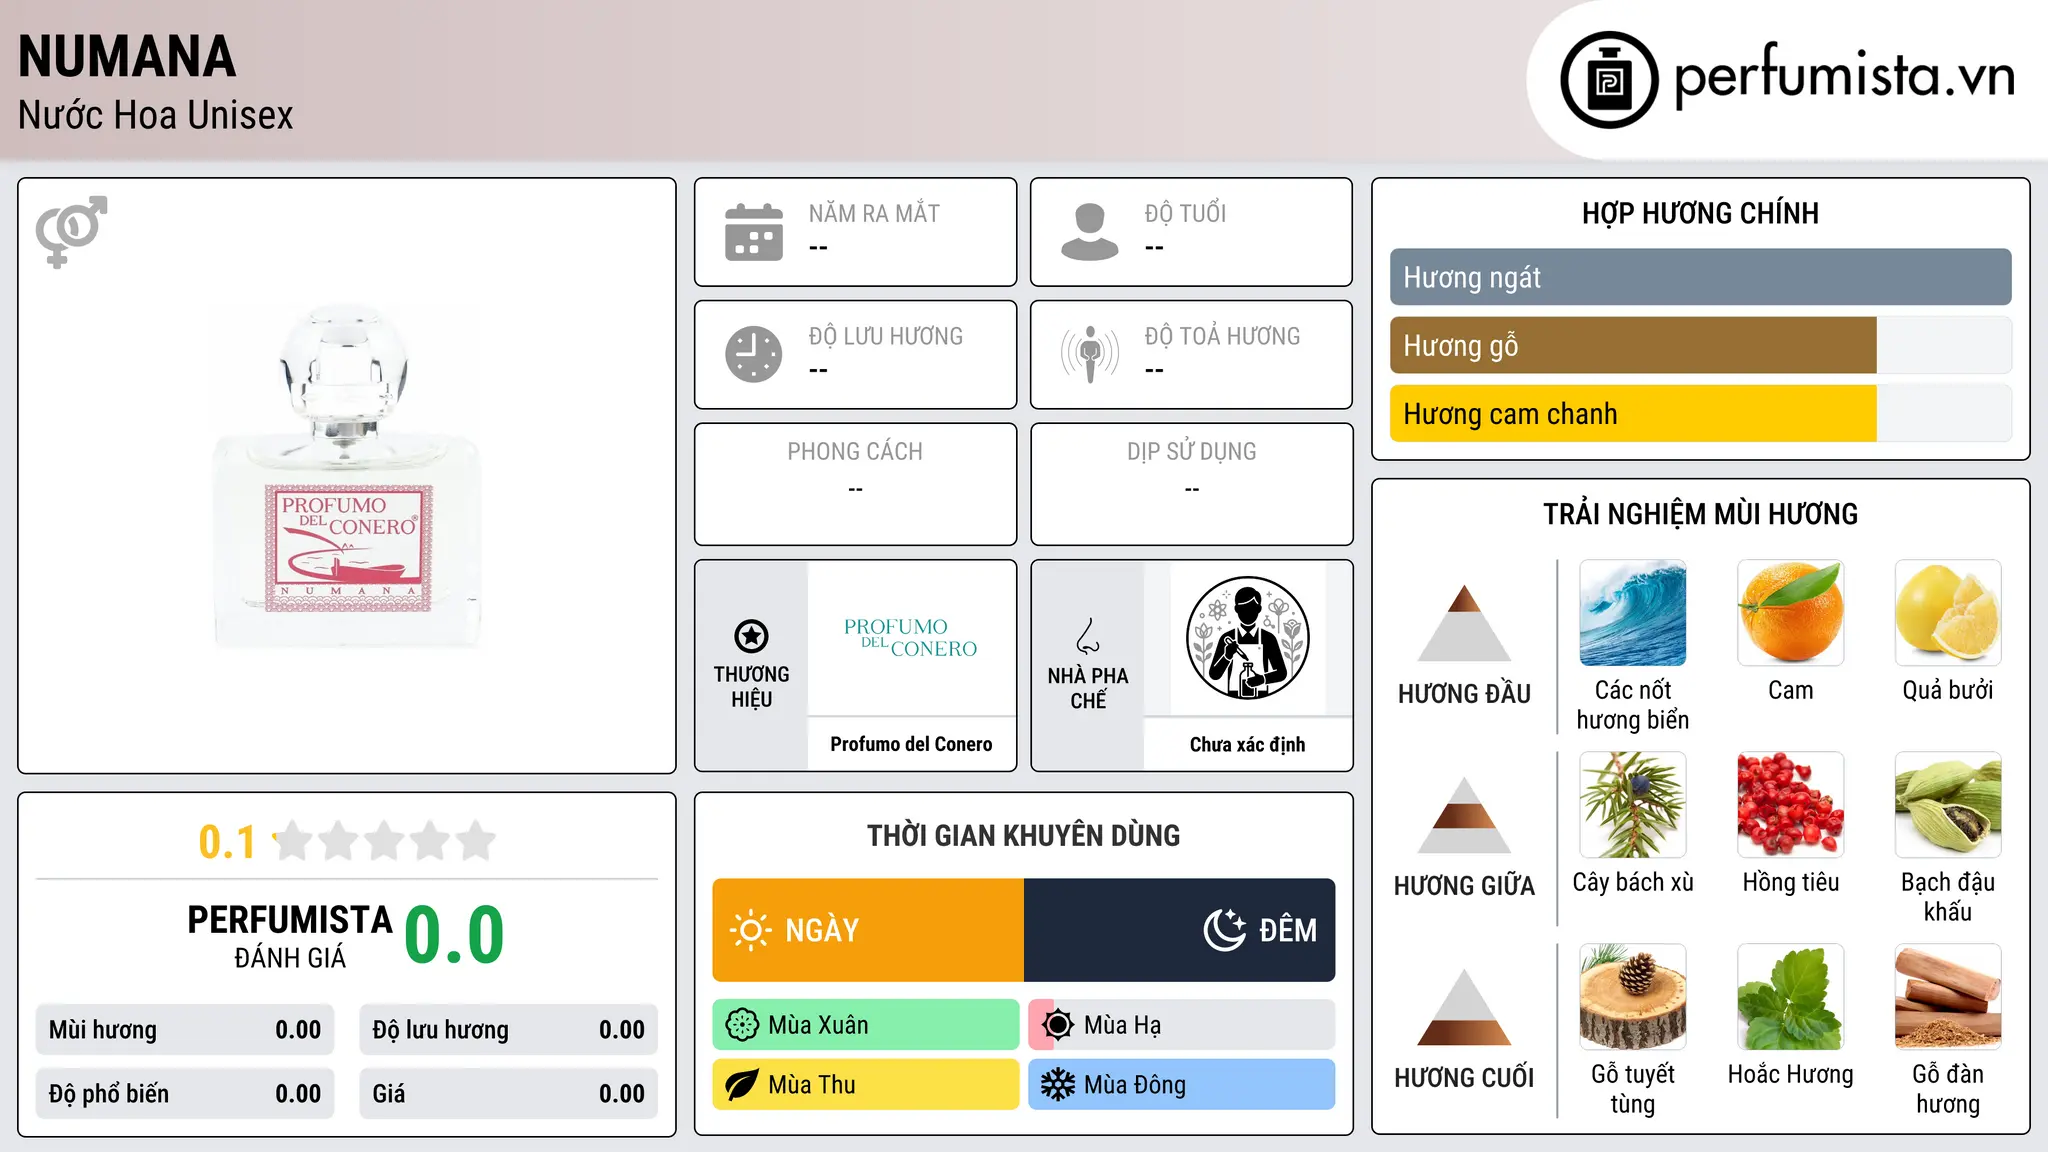
Task: Open the Hồng tiêu pink pepper image
Action: click(1791, 805)
